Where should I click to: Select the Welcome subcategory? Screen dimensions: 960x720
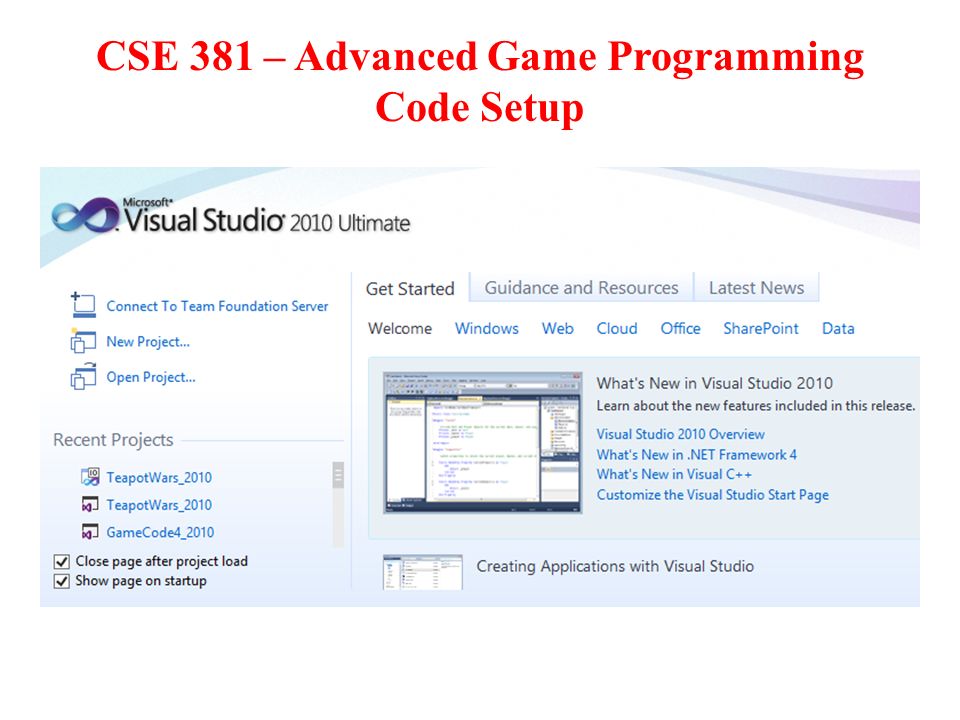tap(400, 329)
